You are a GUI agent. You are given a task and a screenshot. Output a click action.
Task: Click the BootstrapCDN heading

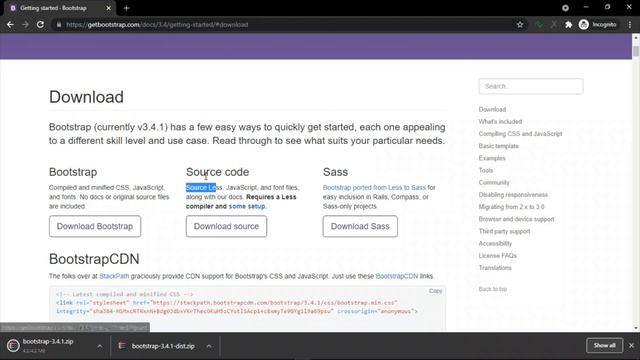click(94, 259)
